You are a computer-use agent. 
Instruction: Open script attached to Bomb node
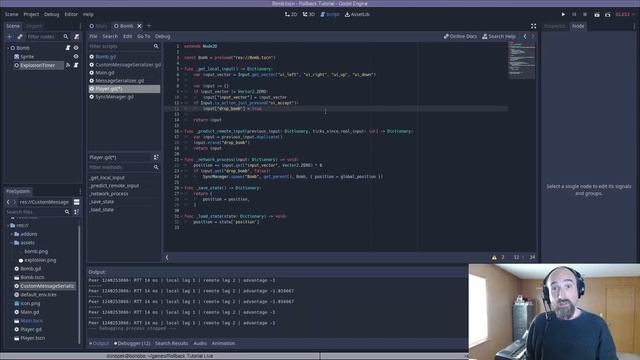click(x=68, y=48)
